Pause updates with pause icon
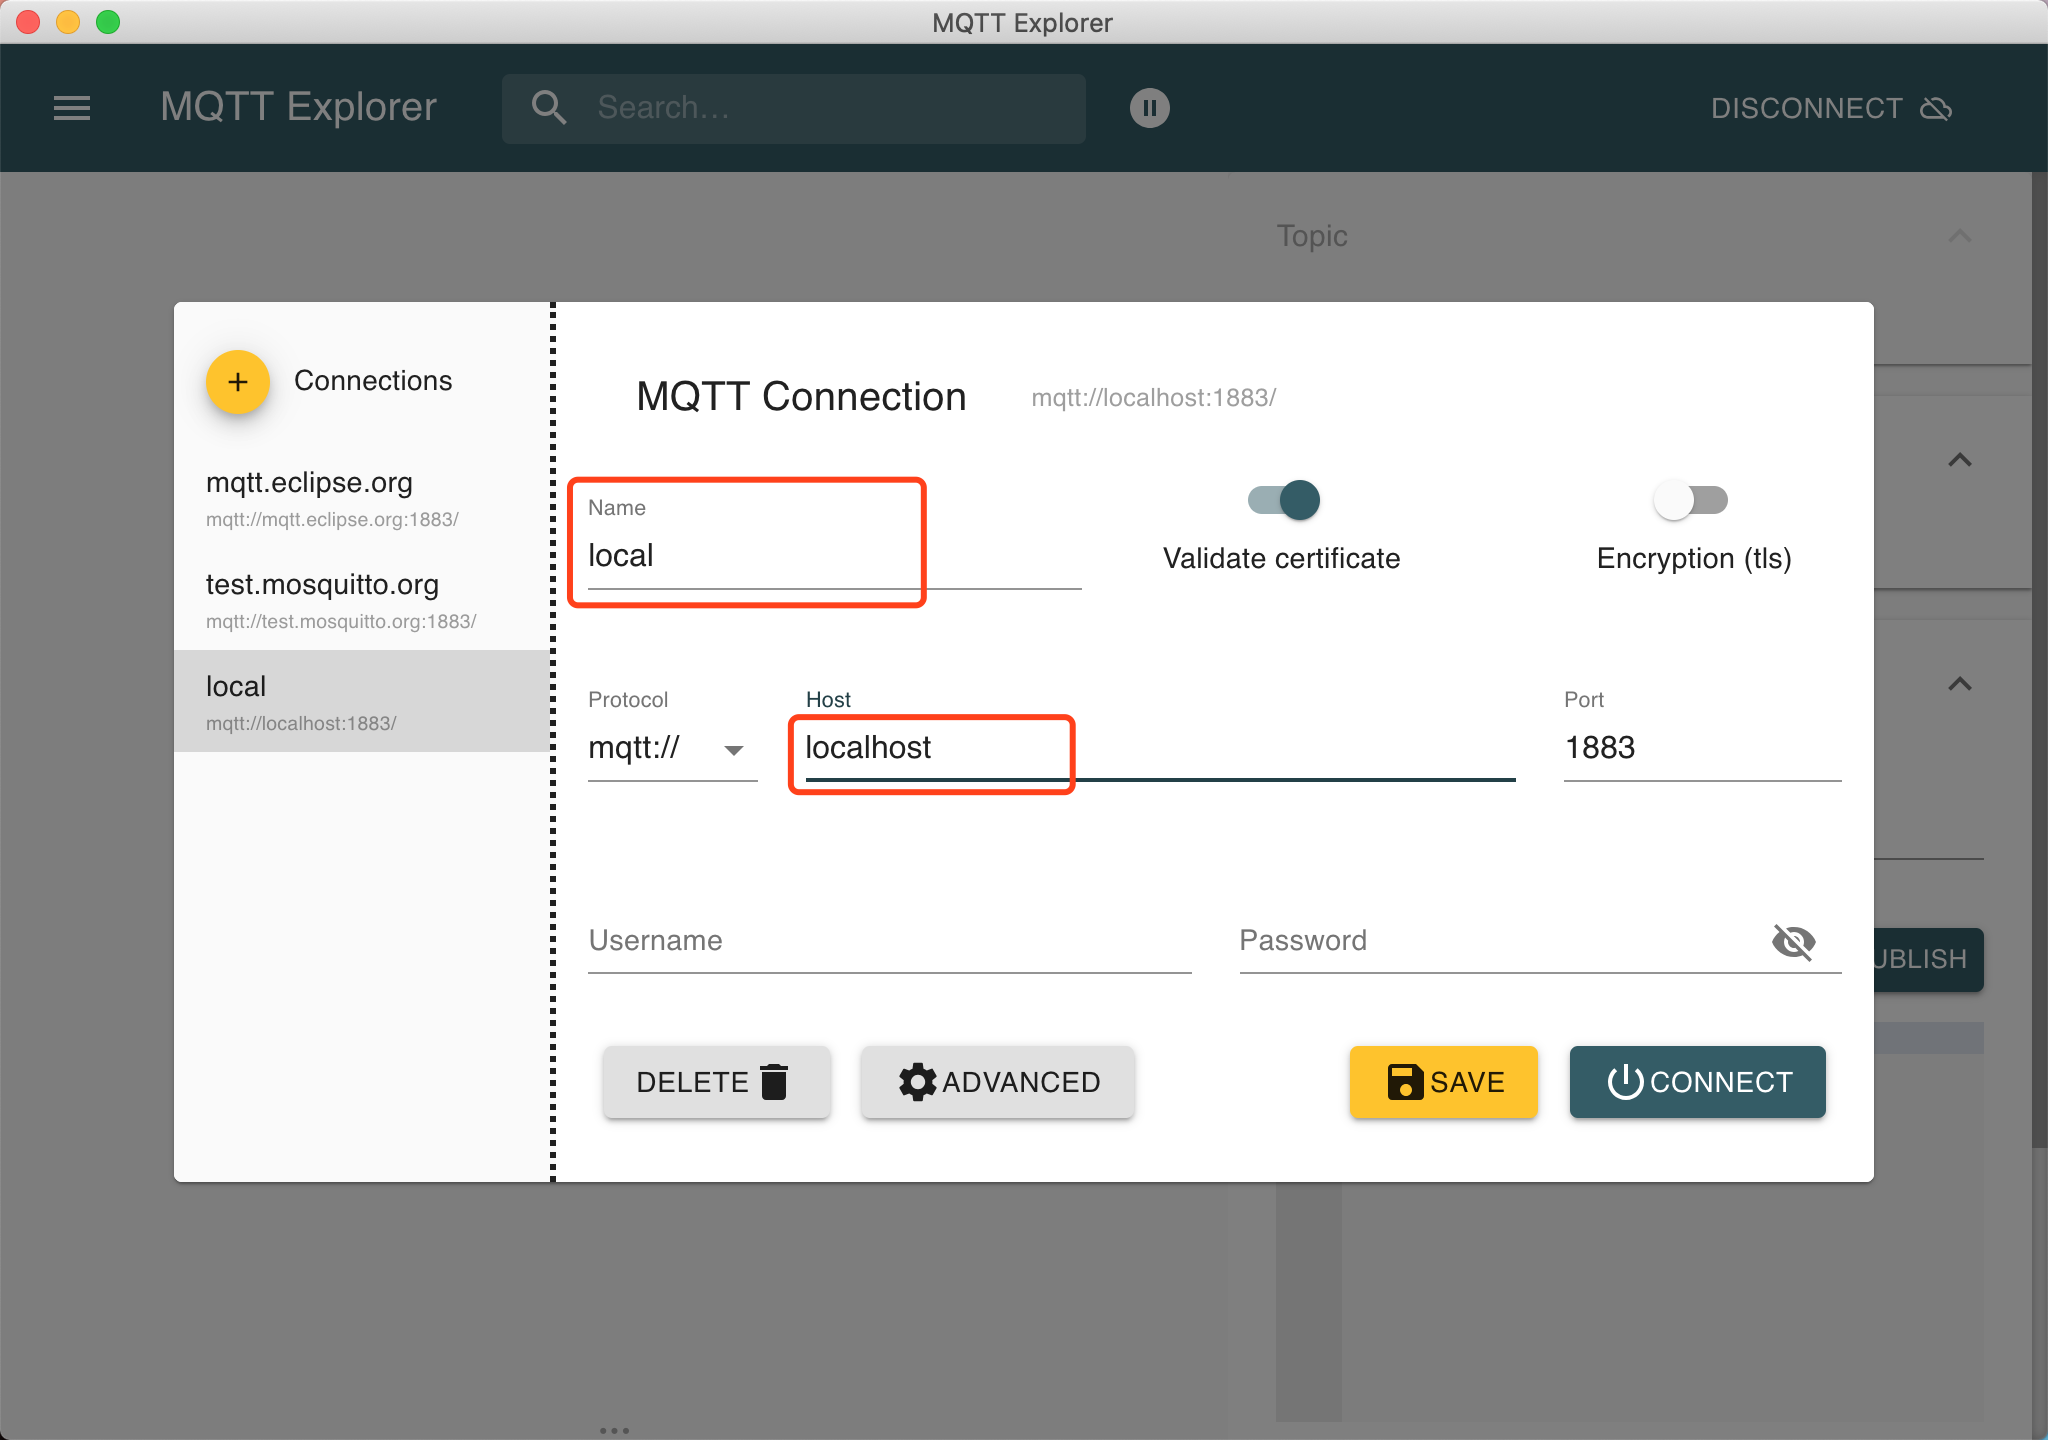Image resolution: width=2048 pixels, height=1440 pixels. (x=1149, y=108)
